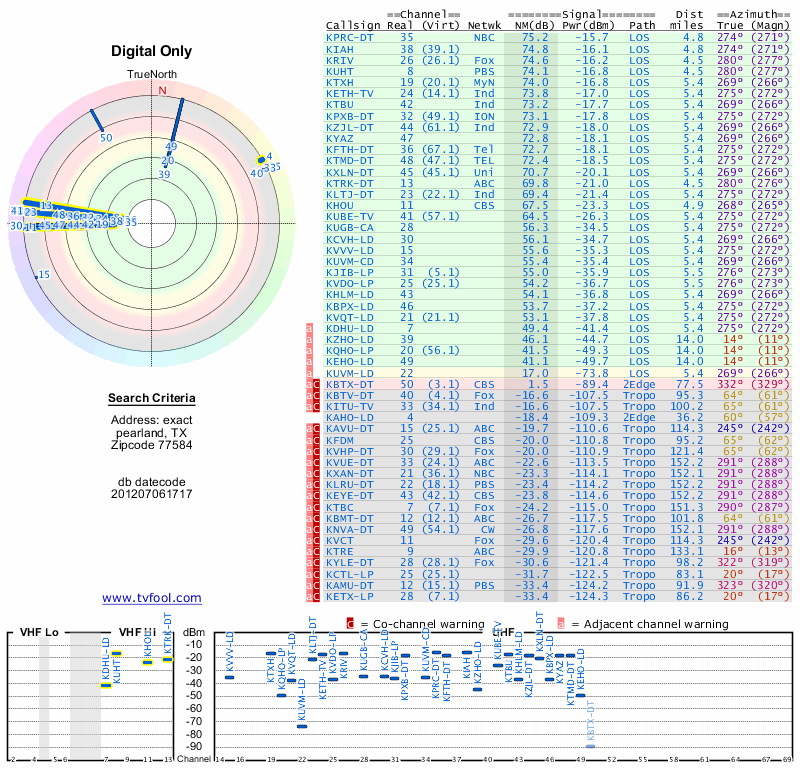Viewport: 800px width, 768px height.
Task: Select KAVU-DT callsign in the table
Action: 349,429
